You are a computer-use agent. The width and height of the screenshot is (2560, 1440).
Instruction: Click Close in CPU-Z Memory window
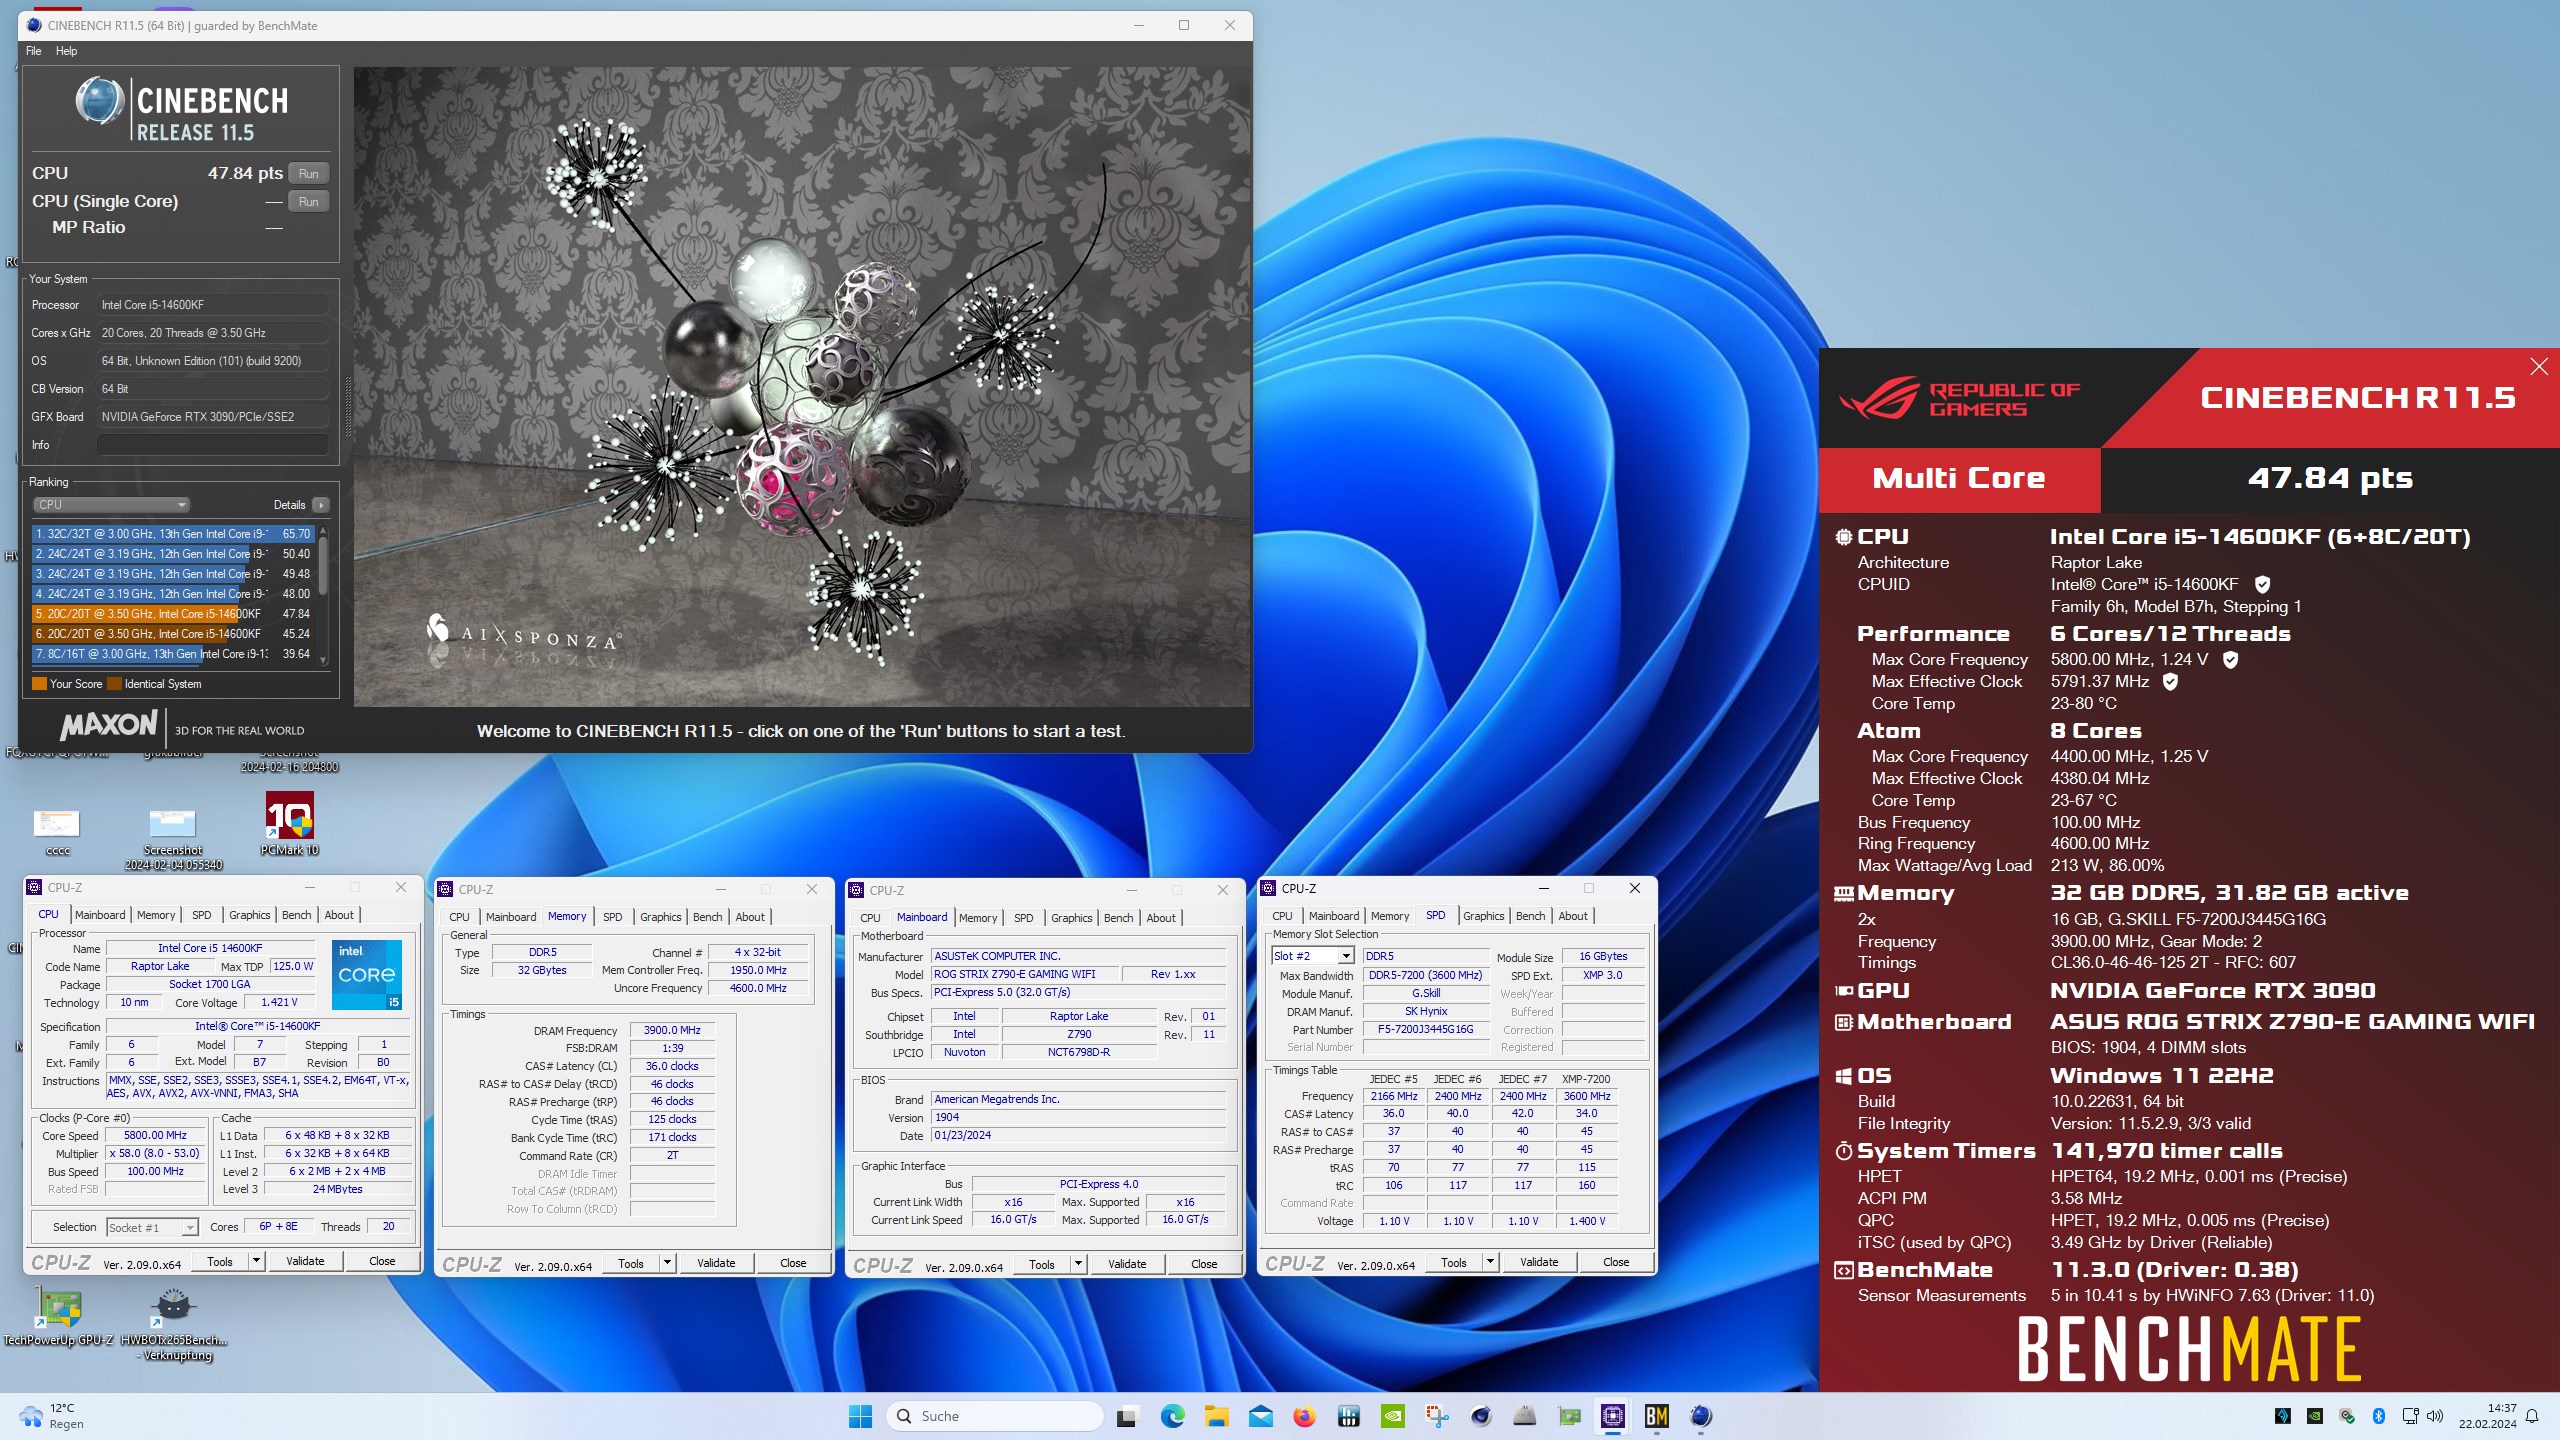793,1263
